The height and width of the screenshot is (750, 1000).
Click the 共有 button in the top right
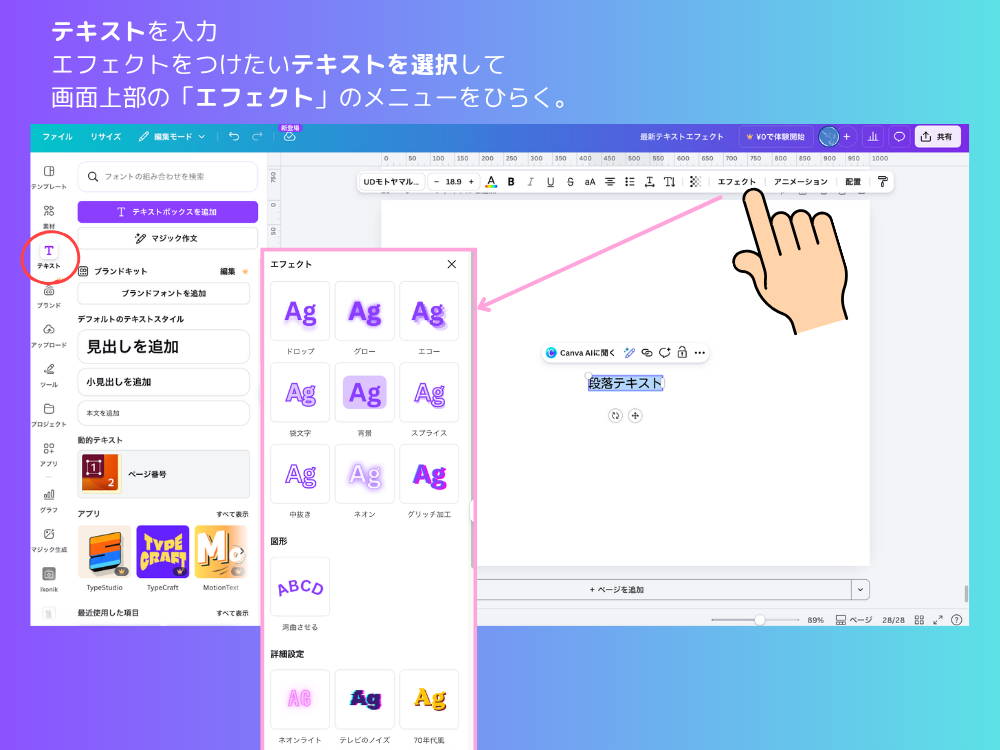coord(938,136)
